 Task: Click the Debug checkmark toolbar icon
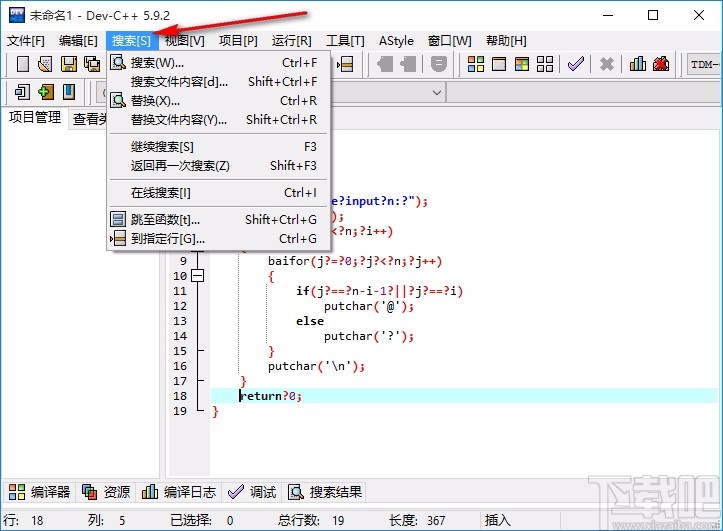(x=576, y=64)
